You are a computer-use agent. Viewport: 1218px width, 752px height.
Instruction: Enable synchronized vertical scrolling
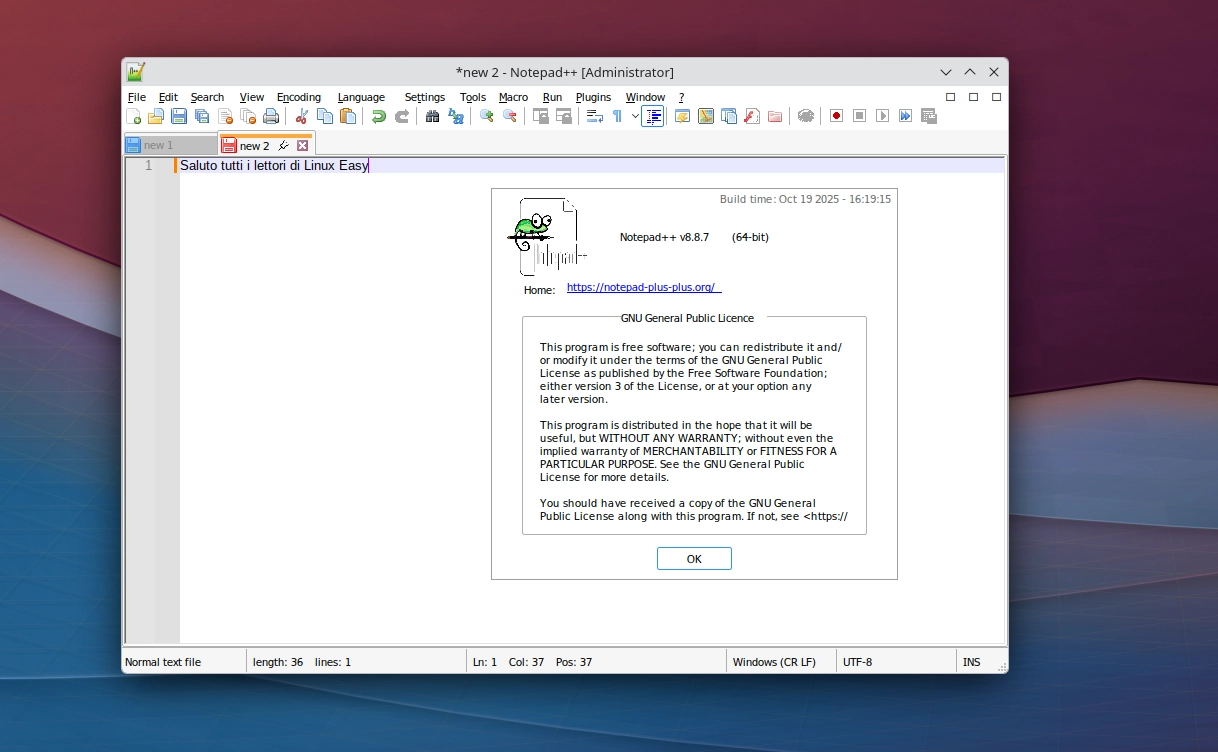coord(540,116)
